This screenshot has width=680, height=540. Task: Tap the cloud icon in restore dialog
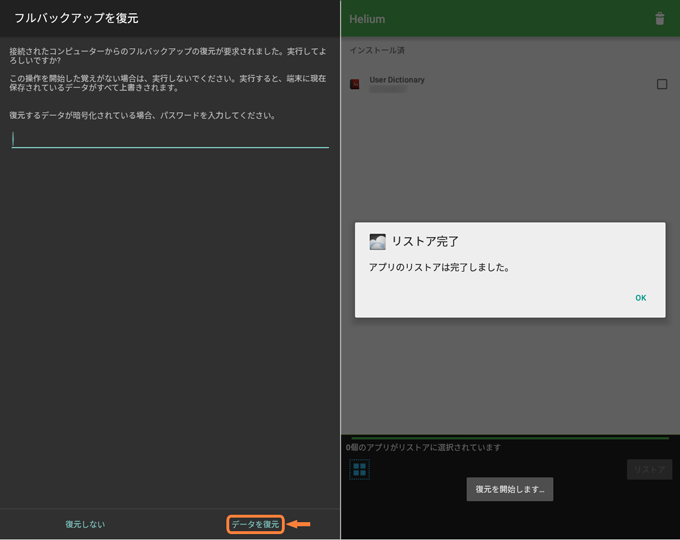[377, 242]
